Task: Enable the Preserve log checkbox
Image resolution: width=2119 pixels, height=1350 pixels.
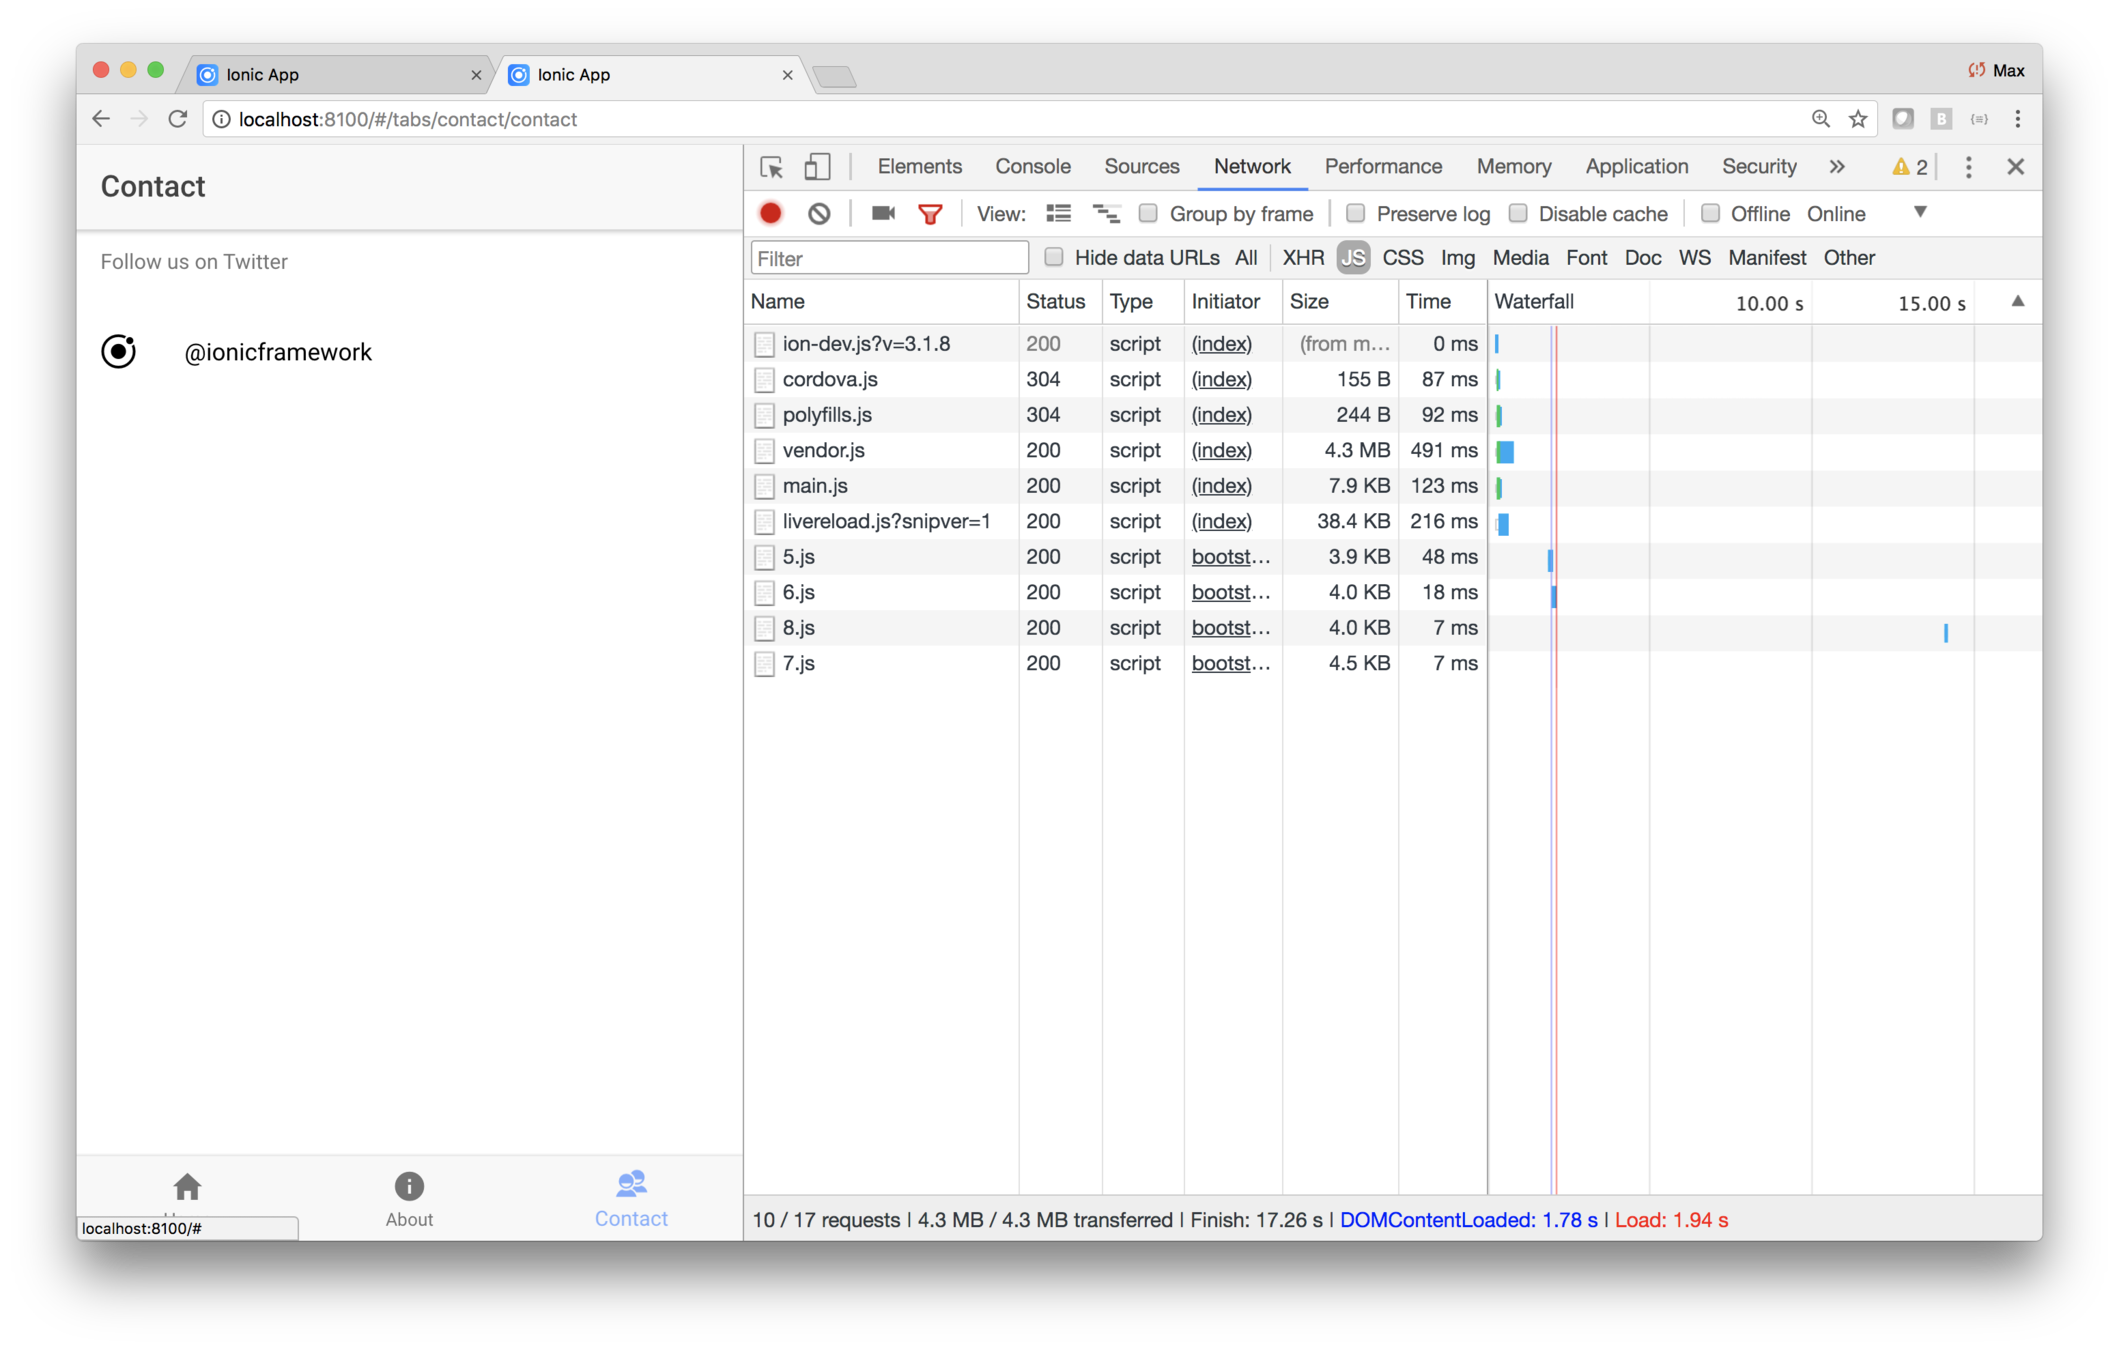Action: [1355, 214]
